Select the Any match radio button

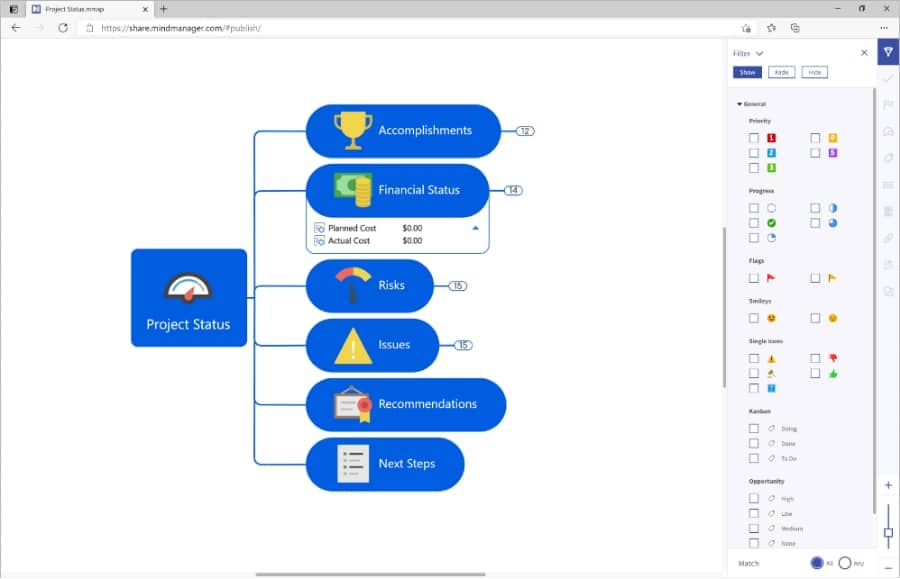click(845, 563)
